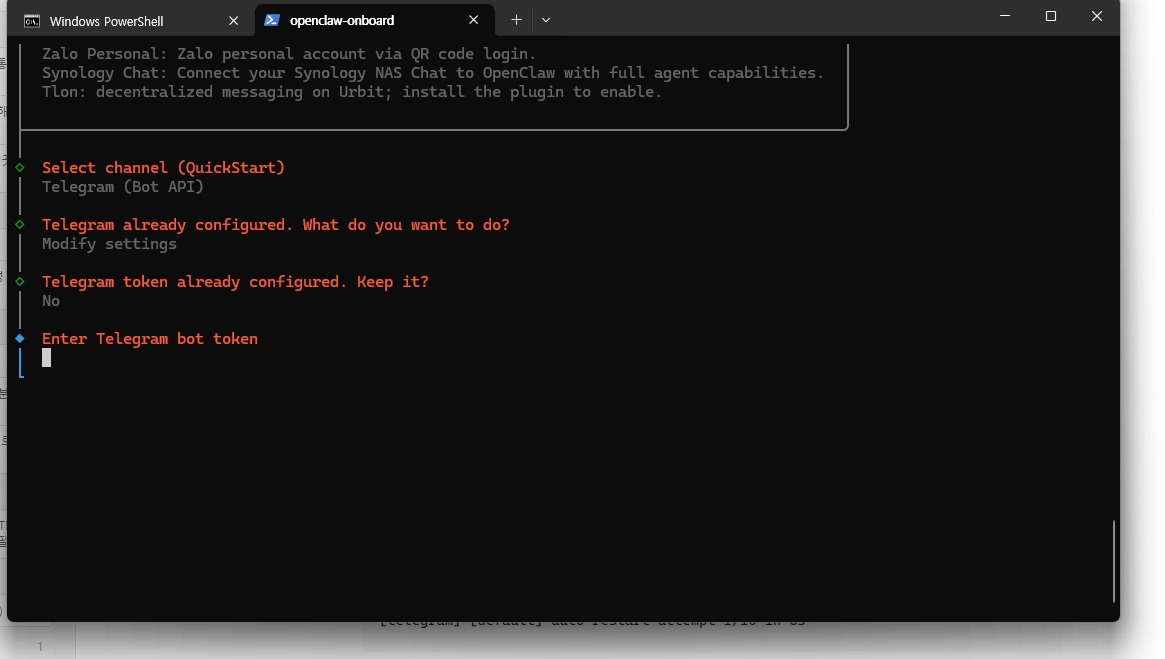Click the Modify settings answer text
Image resolution: width=1165 pixels, height=659 pixels.
click(109, 244)
